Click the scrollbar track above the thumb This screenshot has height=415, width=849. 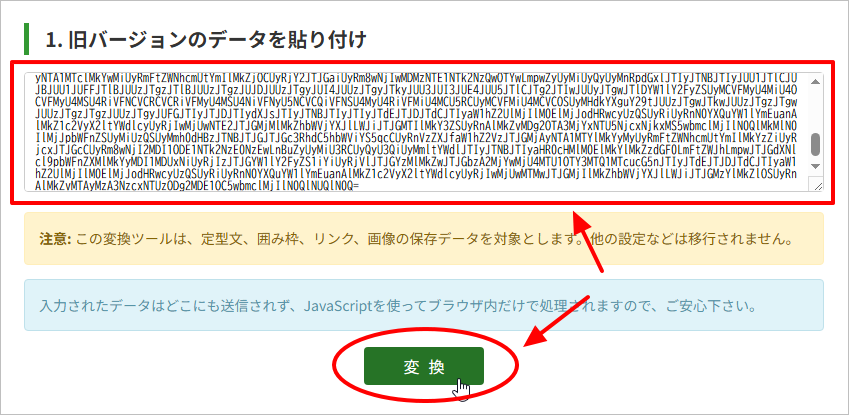pos(816,108)
